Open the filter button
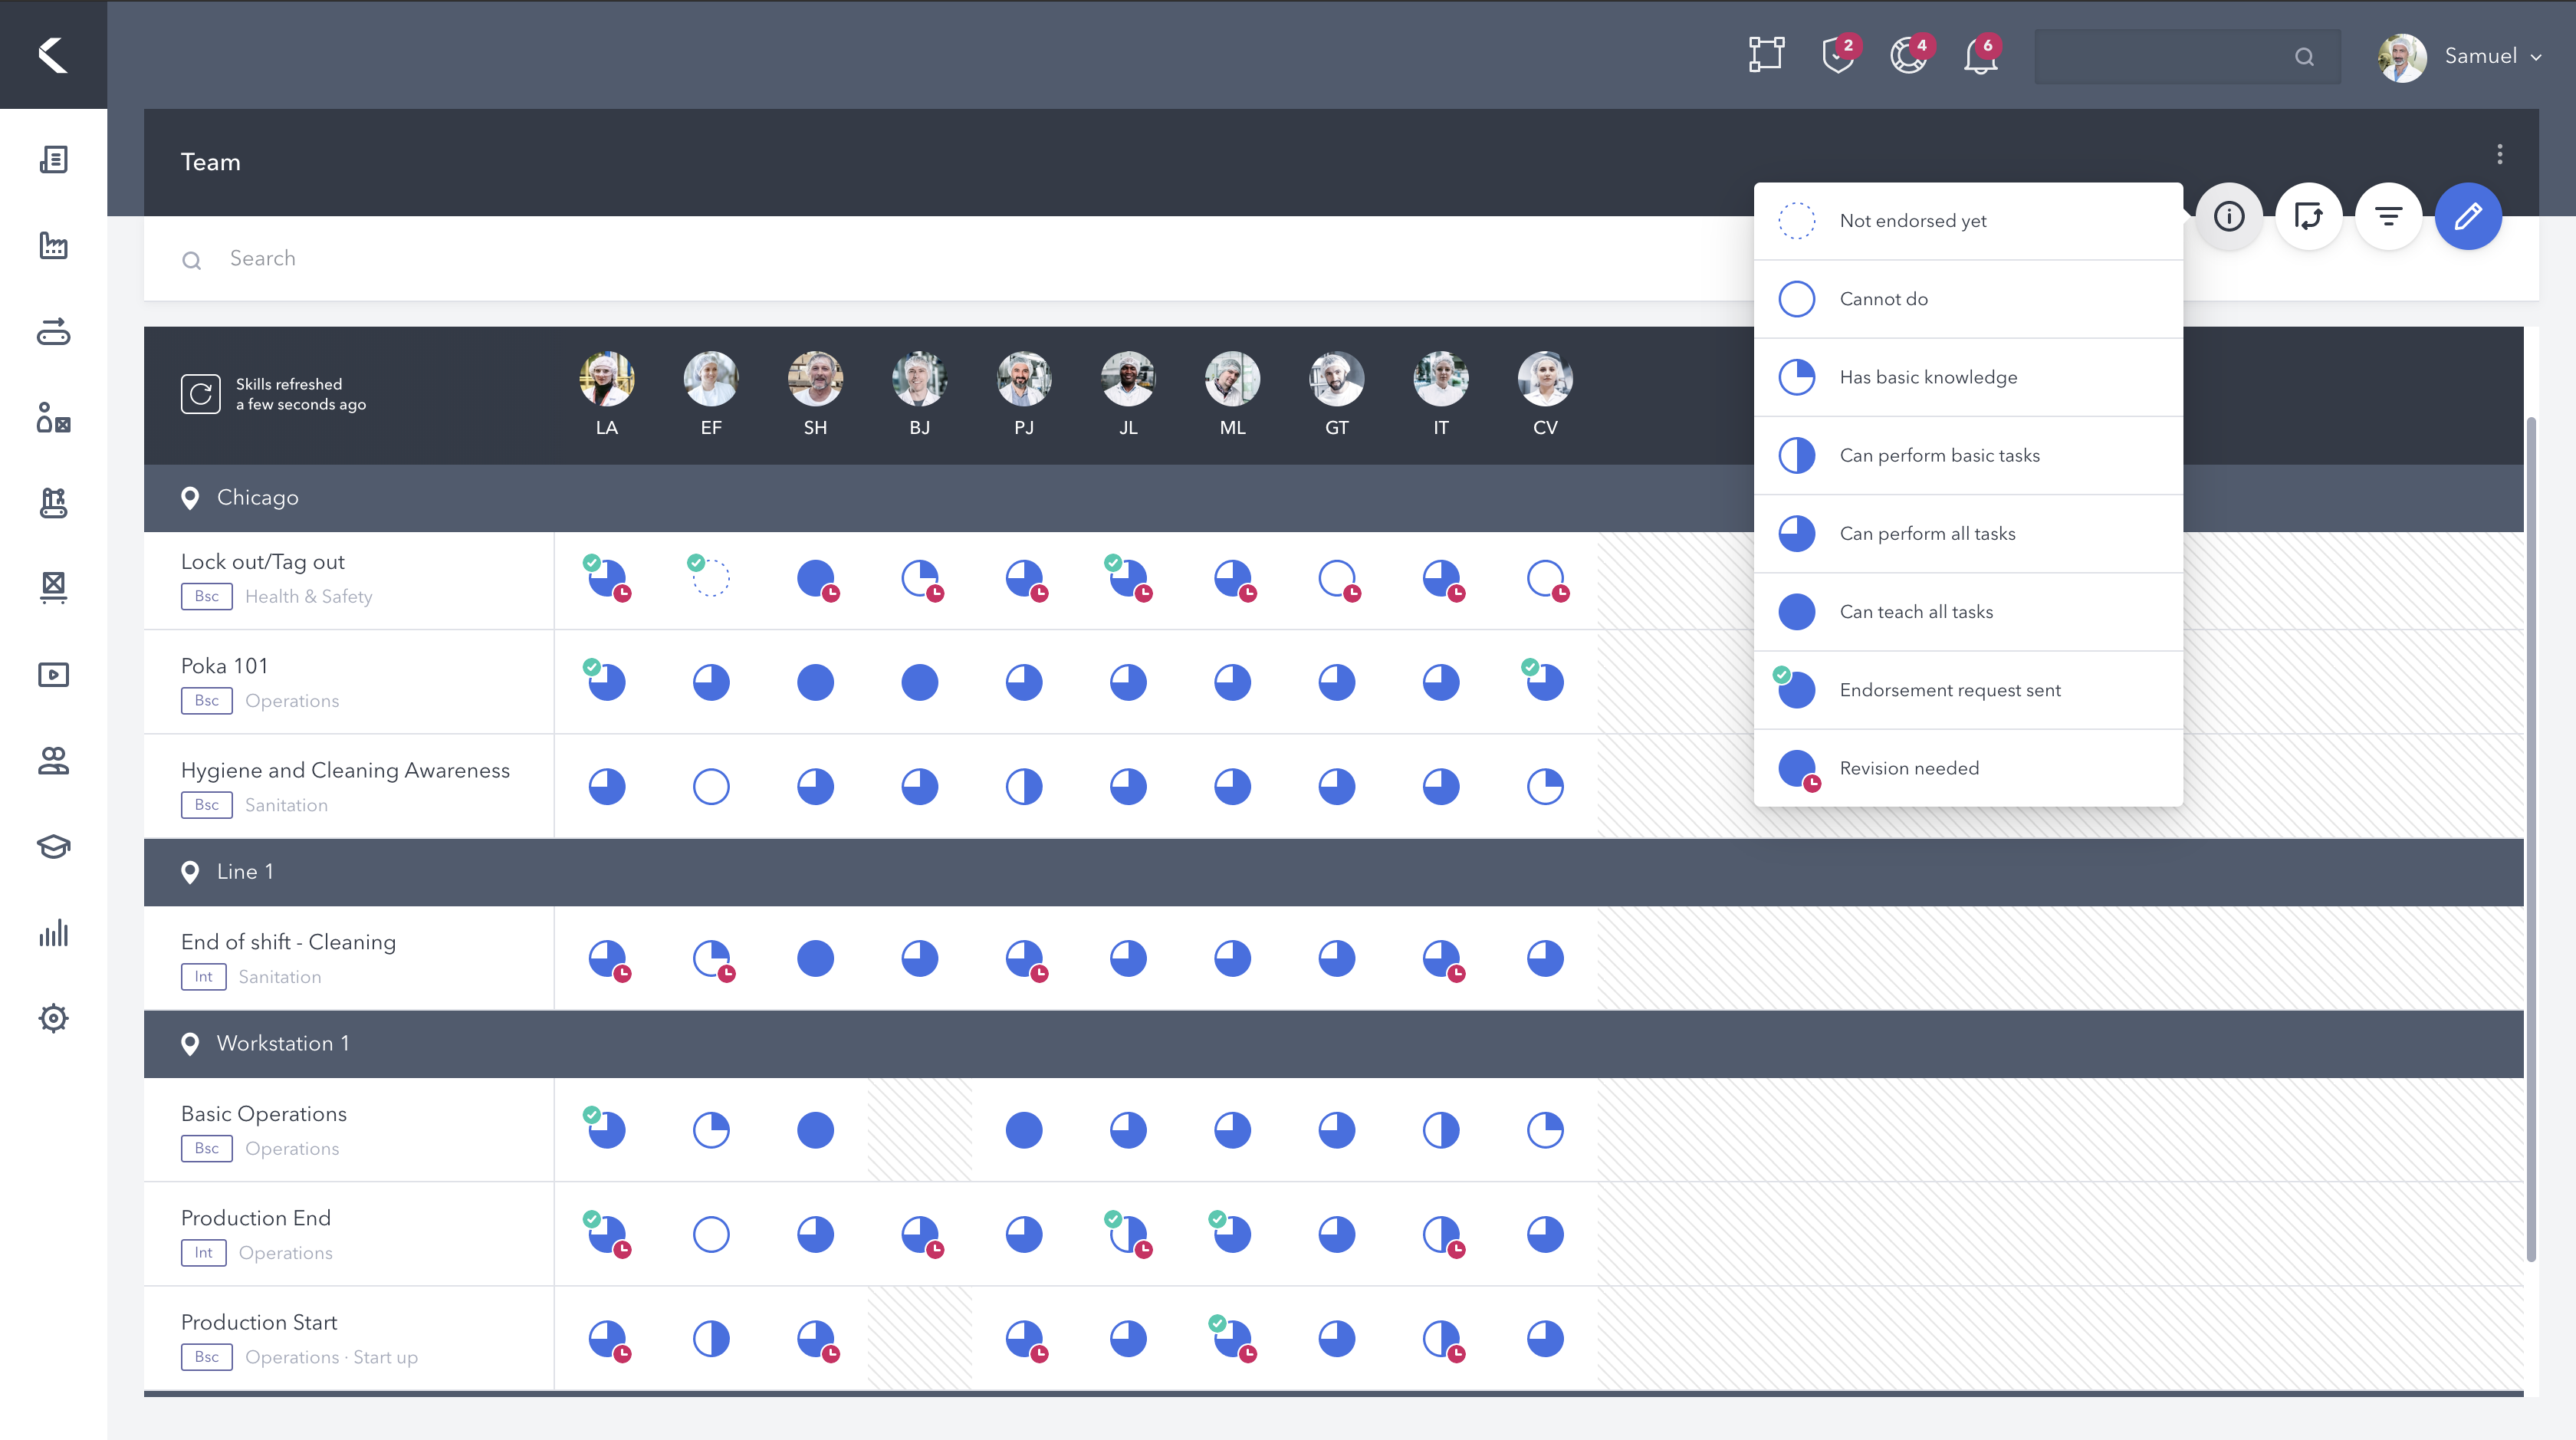 click(x=2388, y=216)
